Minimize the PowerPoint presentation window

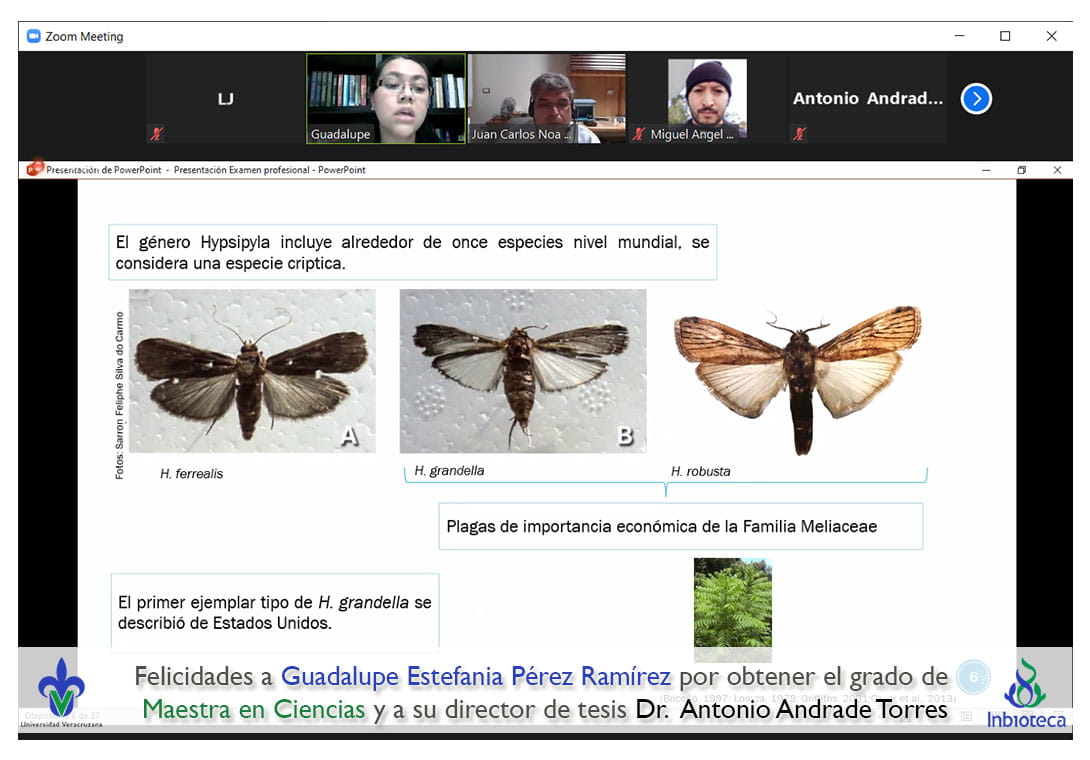[x=986, y=170]
